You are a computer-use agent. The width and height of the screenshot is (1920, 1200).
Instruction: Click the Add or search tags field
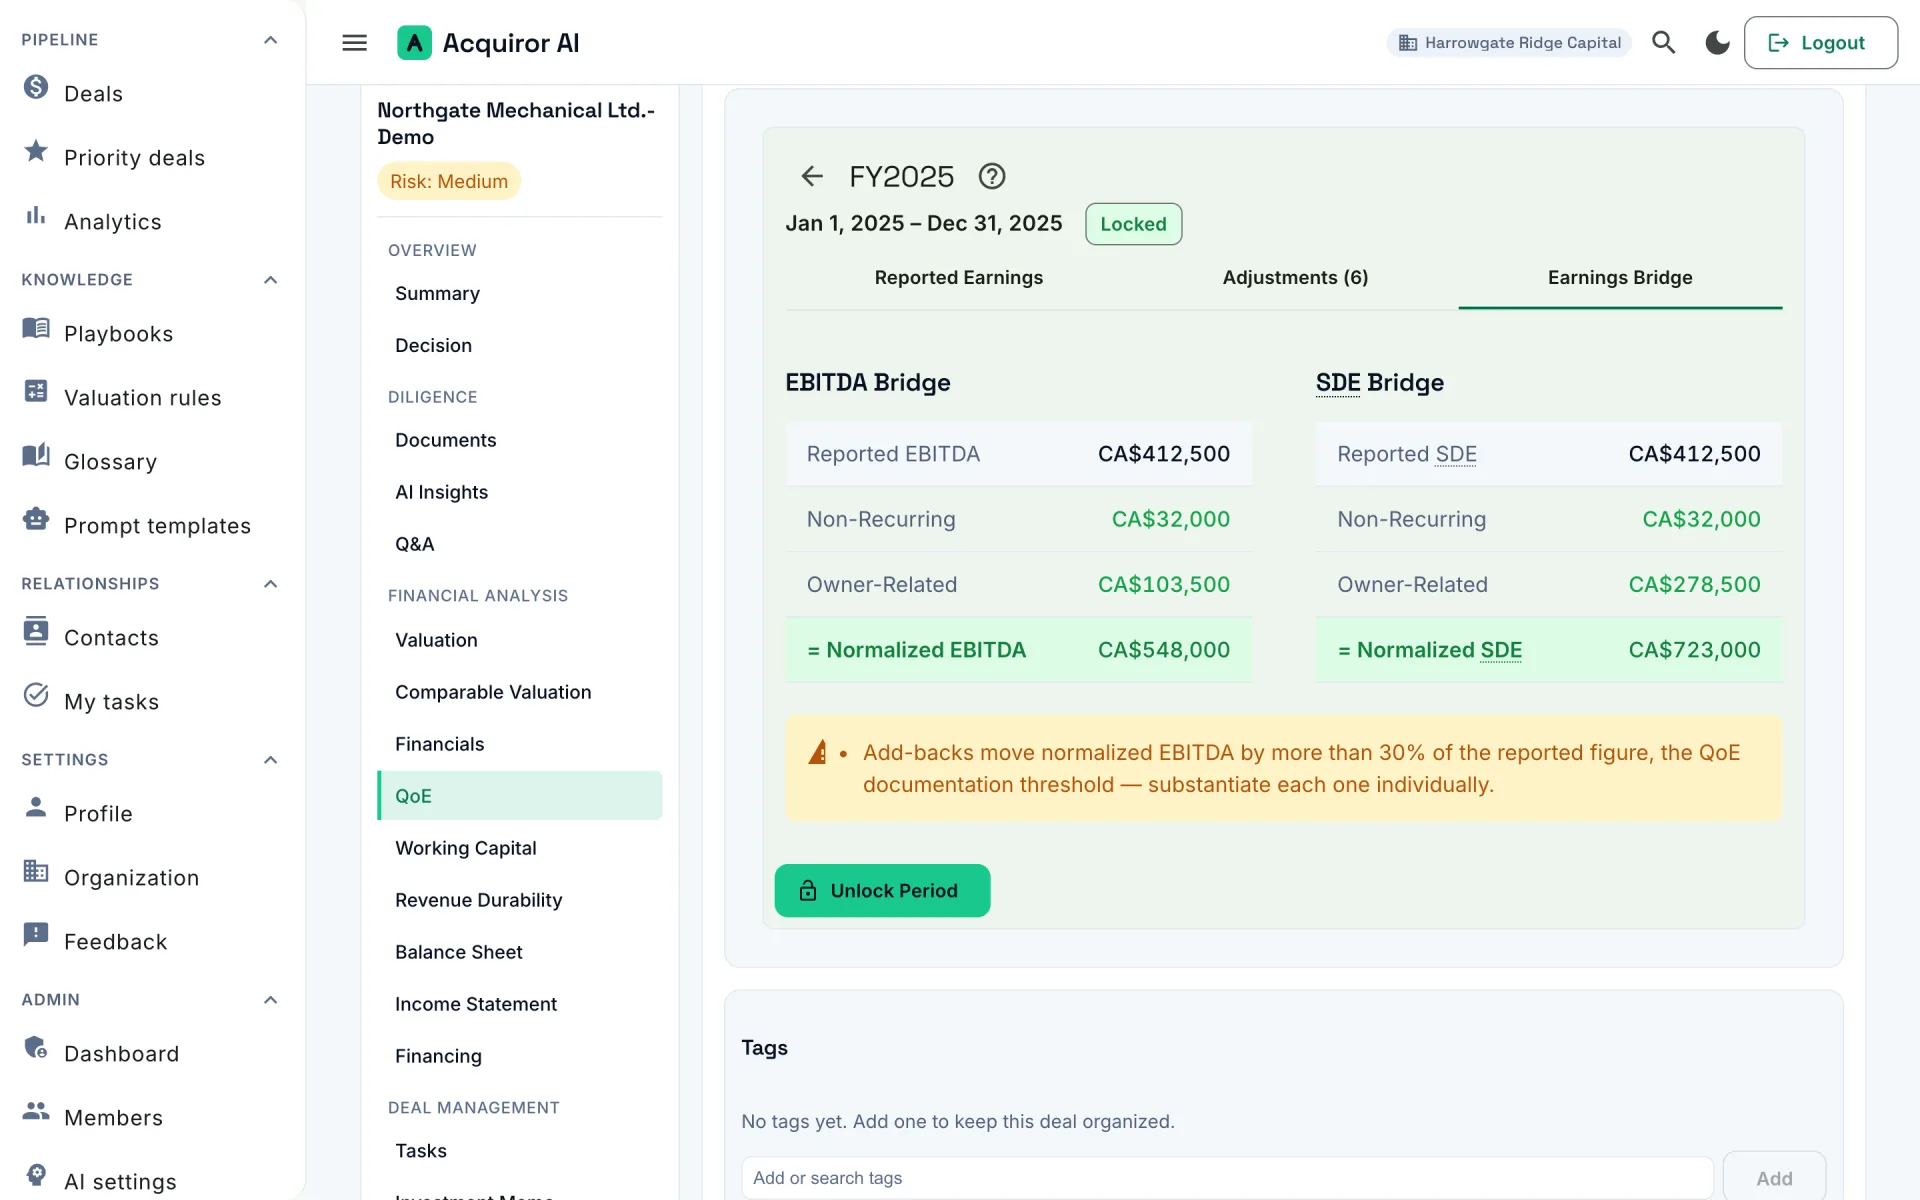click(1227, 1178)
